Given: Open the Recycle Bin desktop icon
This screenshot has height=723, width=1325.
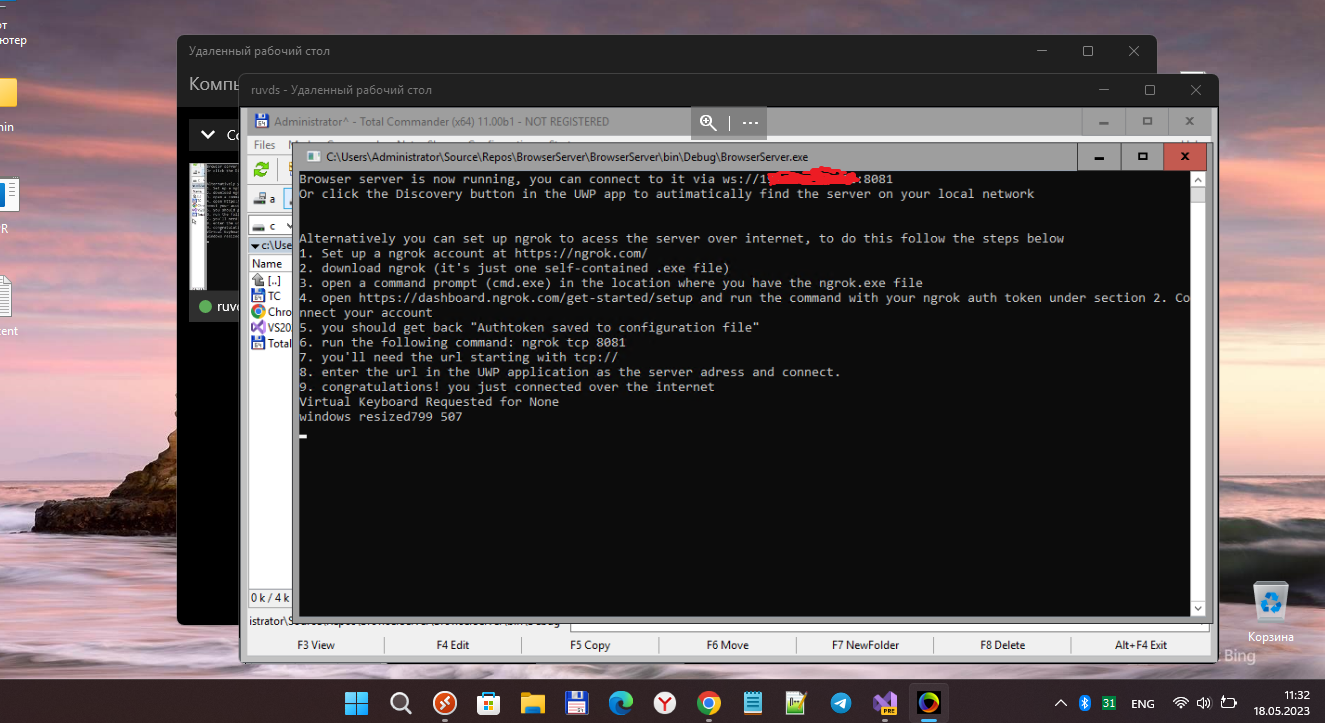Looking at the screenshot, I should 1271,611.
